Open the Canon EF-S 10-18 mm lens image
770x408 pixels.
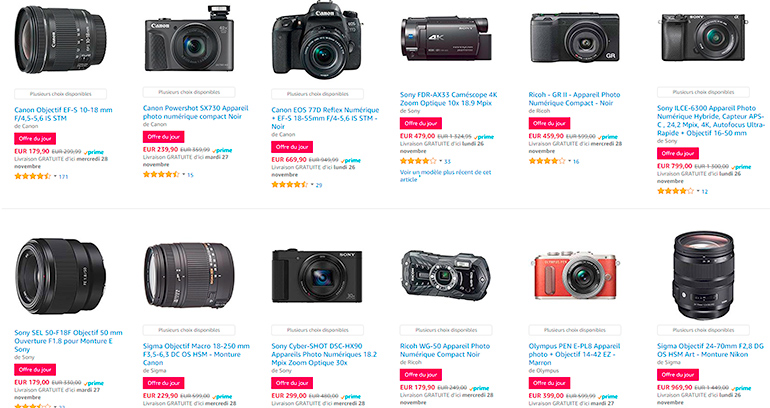pyautogui.click(x=57, y=45)
